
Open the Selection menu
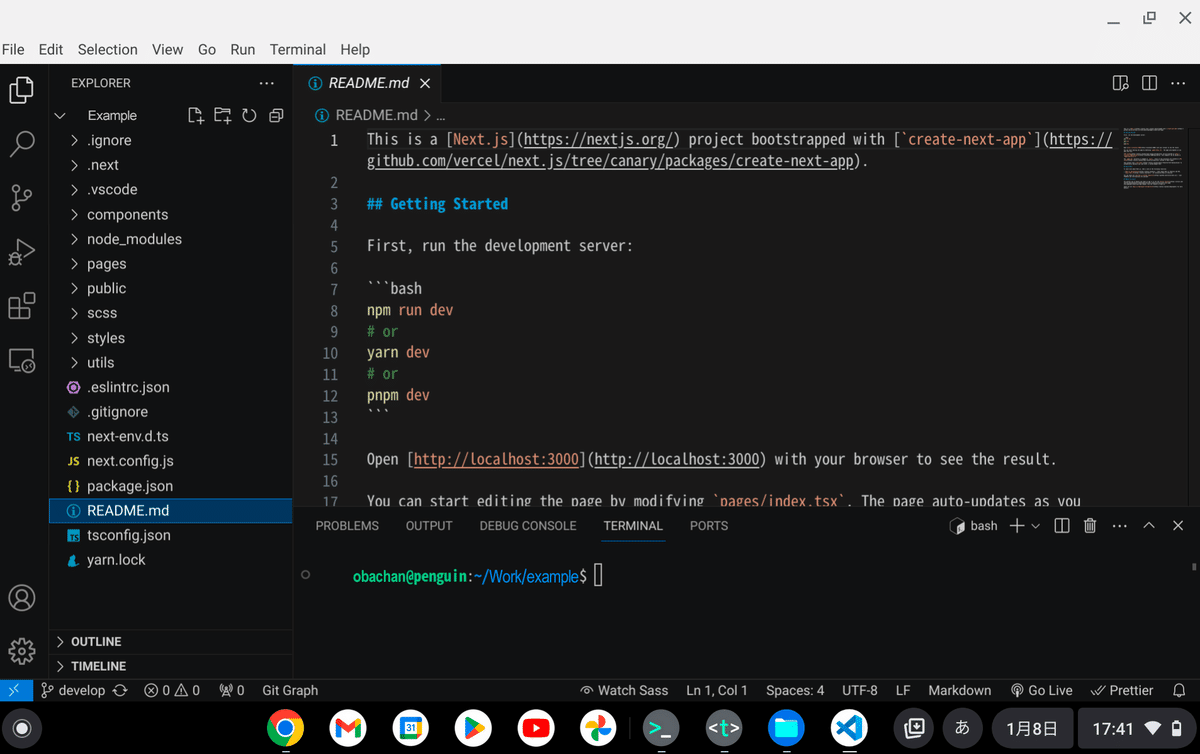click(x=107, y=49)
